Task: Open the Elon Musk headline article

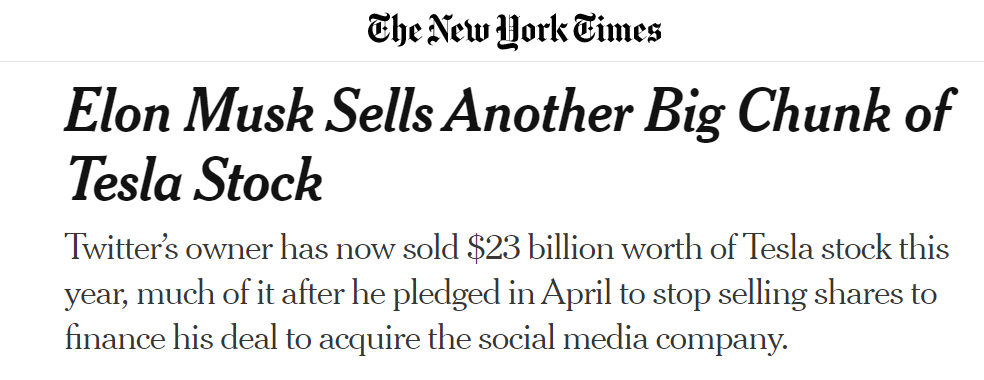Action: [x=509, y=145]
